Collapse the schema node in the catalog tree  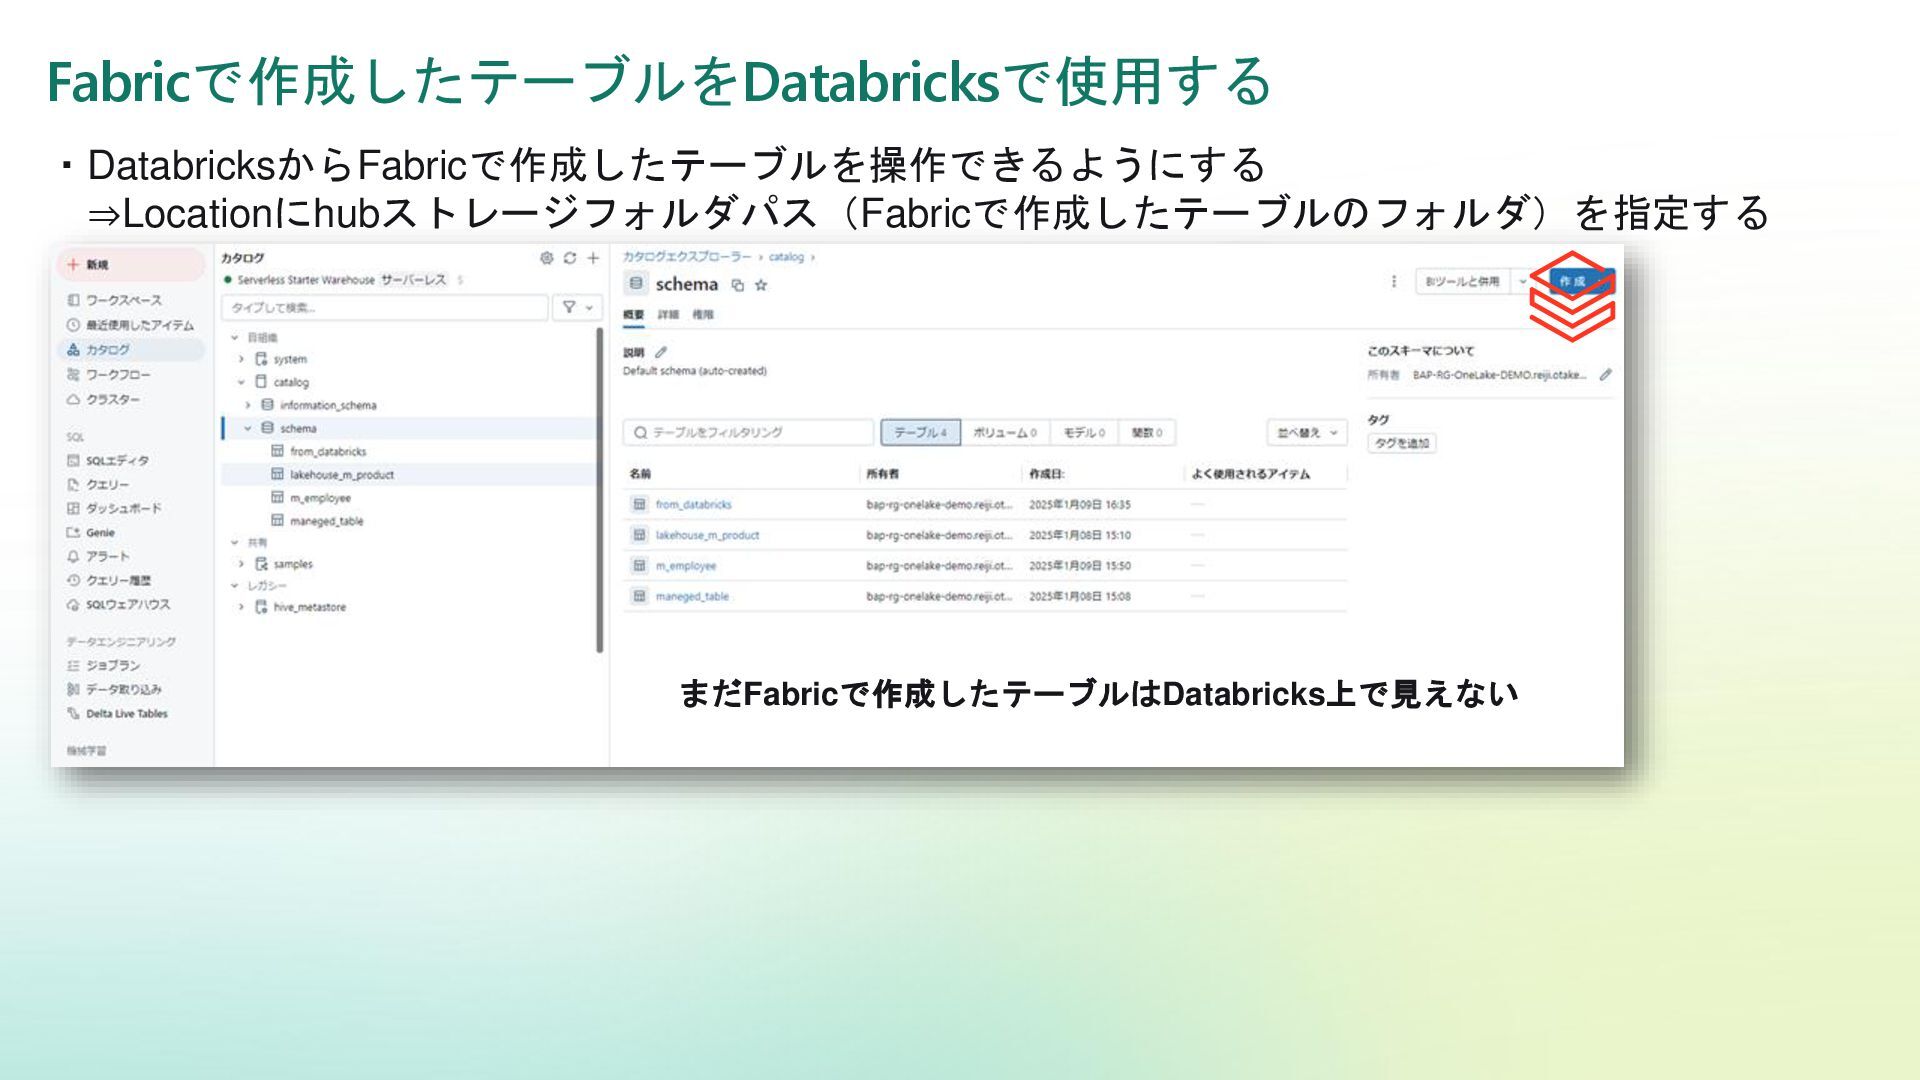click(248, 428)
